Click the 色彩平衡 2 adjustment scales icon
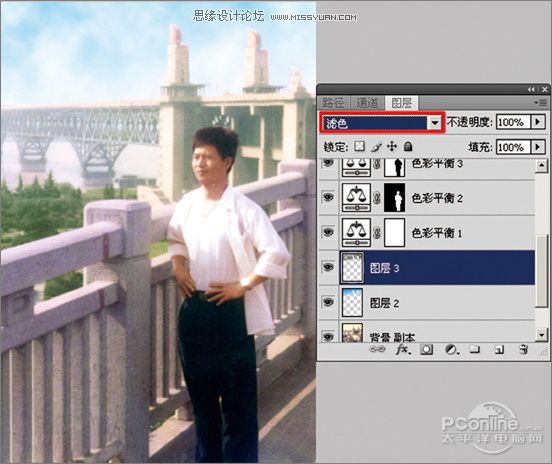The height and width of the screenshot is (464, 552). pyautogui.click(x=356, y=197)
